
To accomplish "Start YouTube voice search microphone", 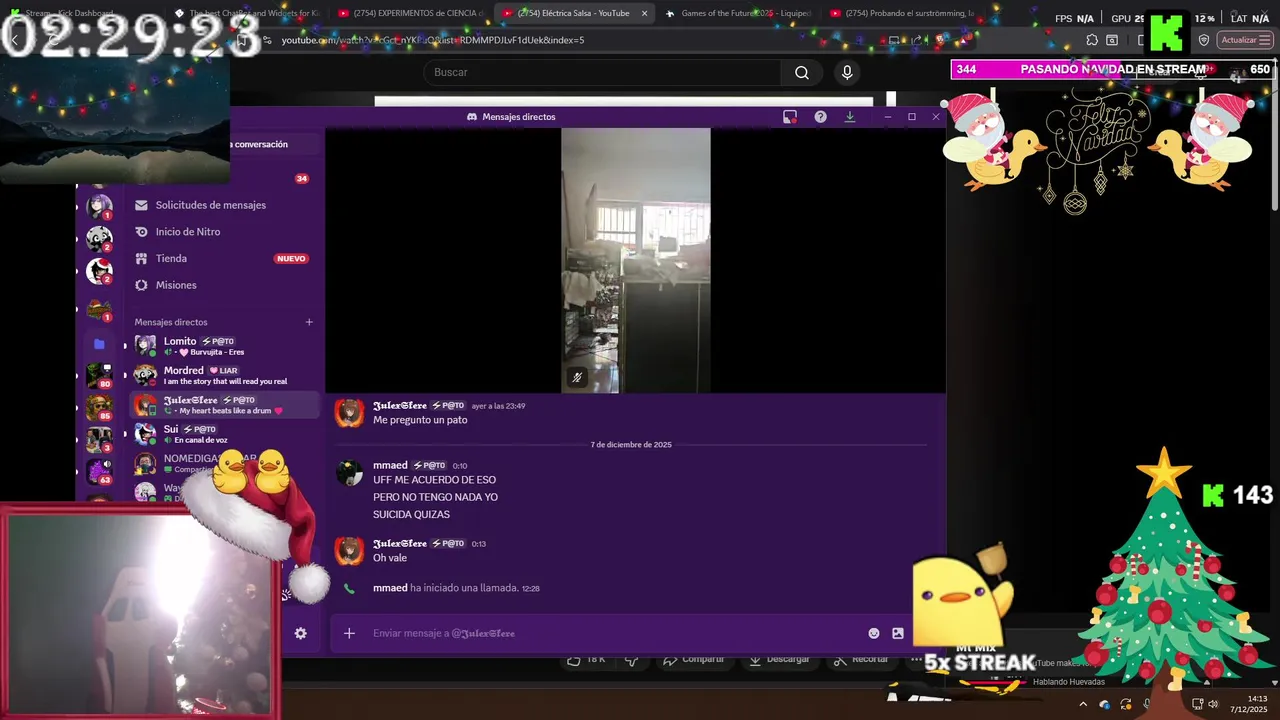I will click(x=847, y=72).
